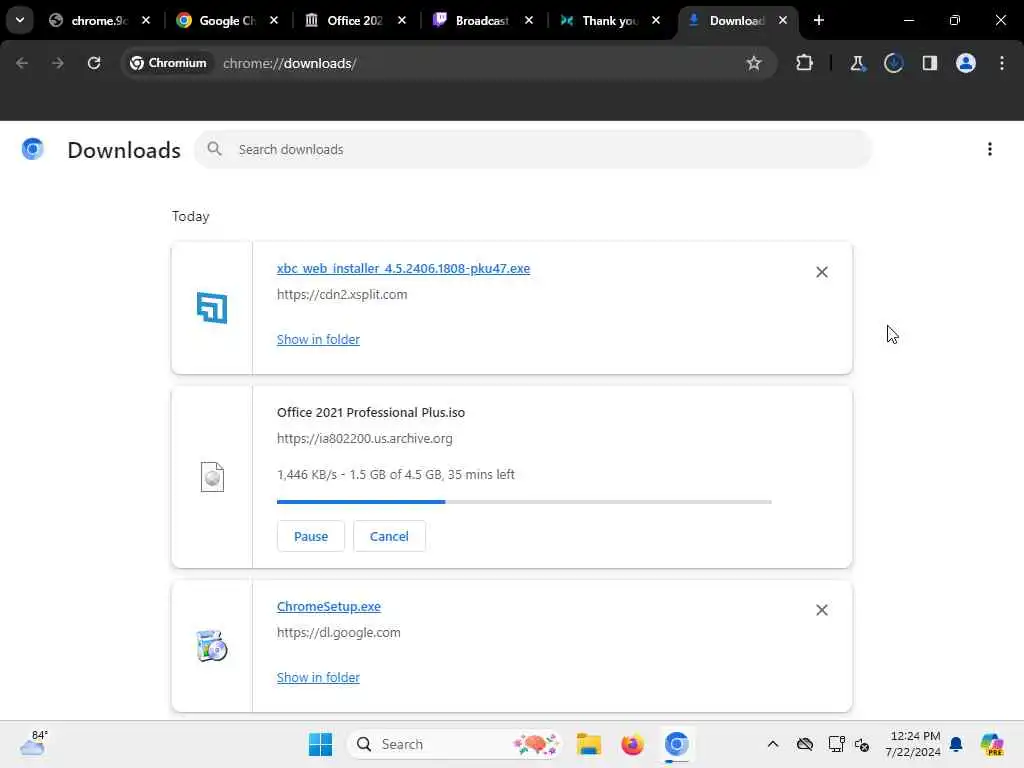Close the Broadcast tab
1024x768 pixels.
click(529, 21)
